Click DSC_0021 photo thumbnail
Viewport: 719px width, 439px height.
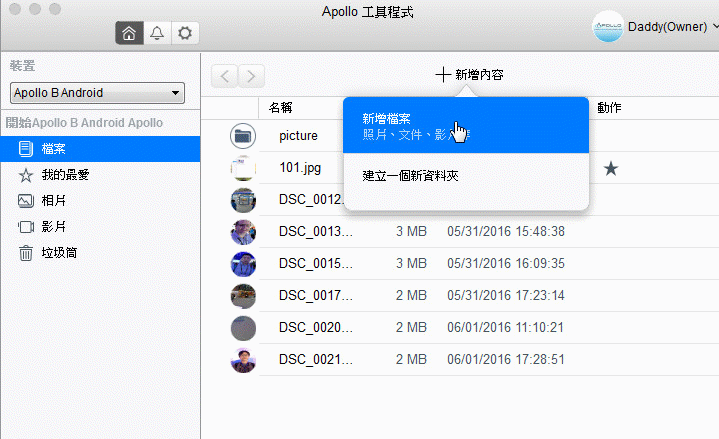point(243,360)
